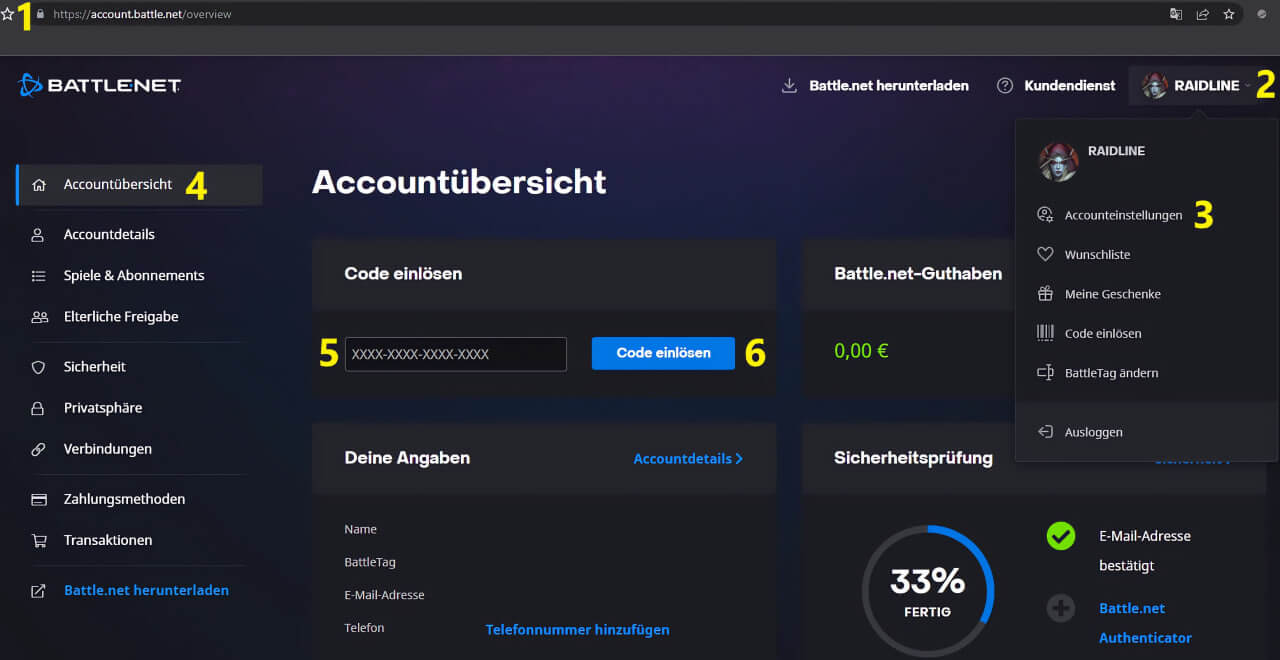This screenshot has width=1280, height=660.
Task: Click the share page icon in address bar
Action: pos(1202,14)
